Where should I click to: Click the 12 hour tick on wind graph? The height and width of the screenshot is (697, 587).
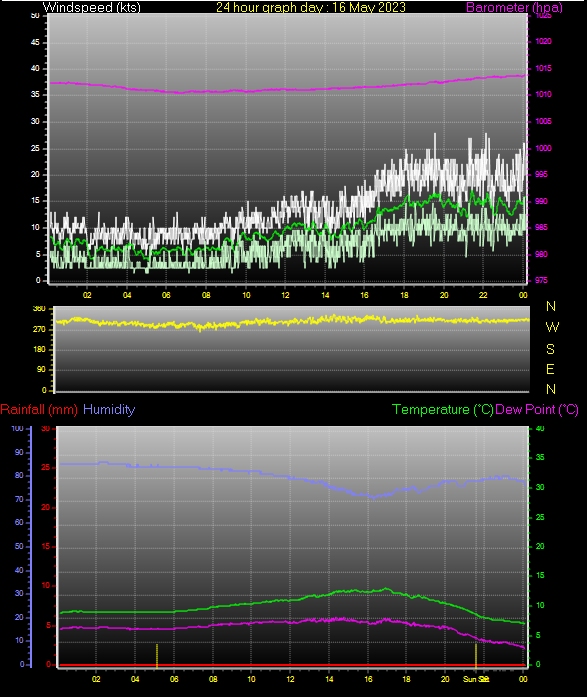point(285,295)
